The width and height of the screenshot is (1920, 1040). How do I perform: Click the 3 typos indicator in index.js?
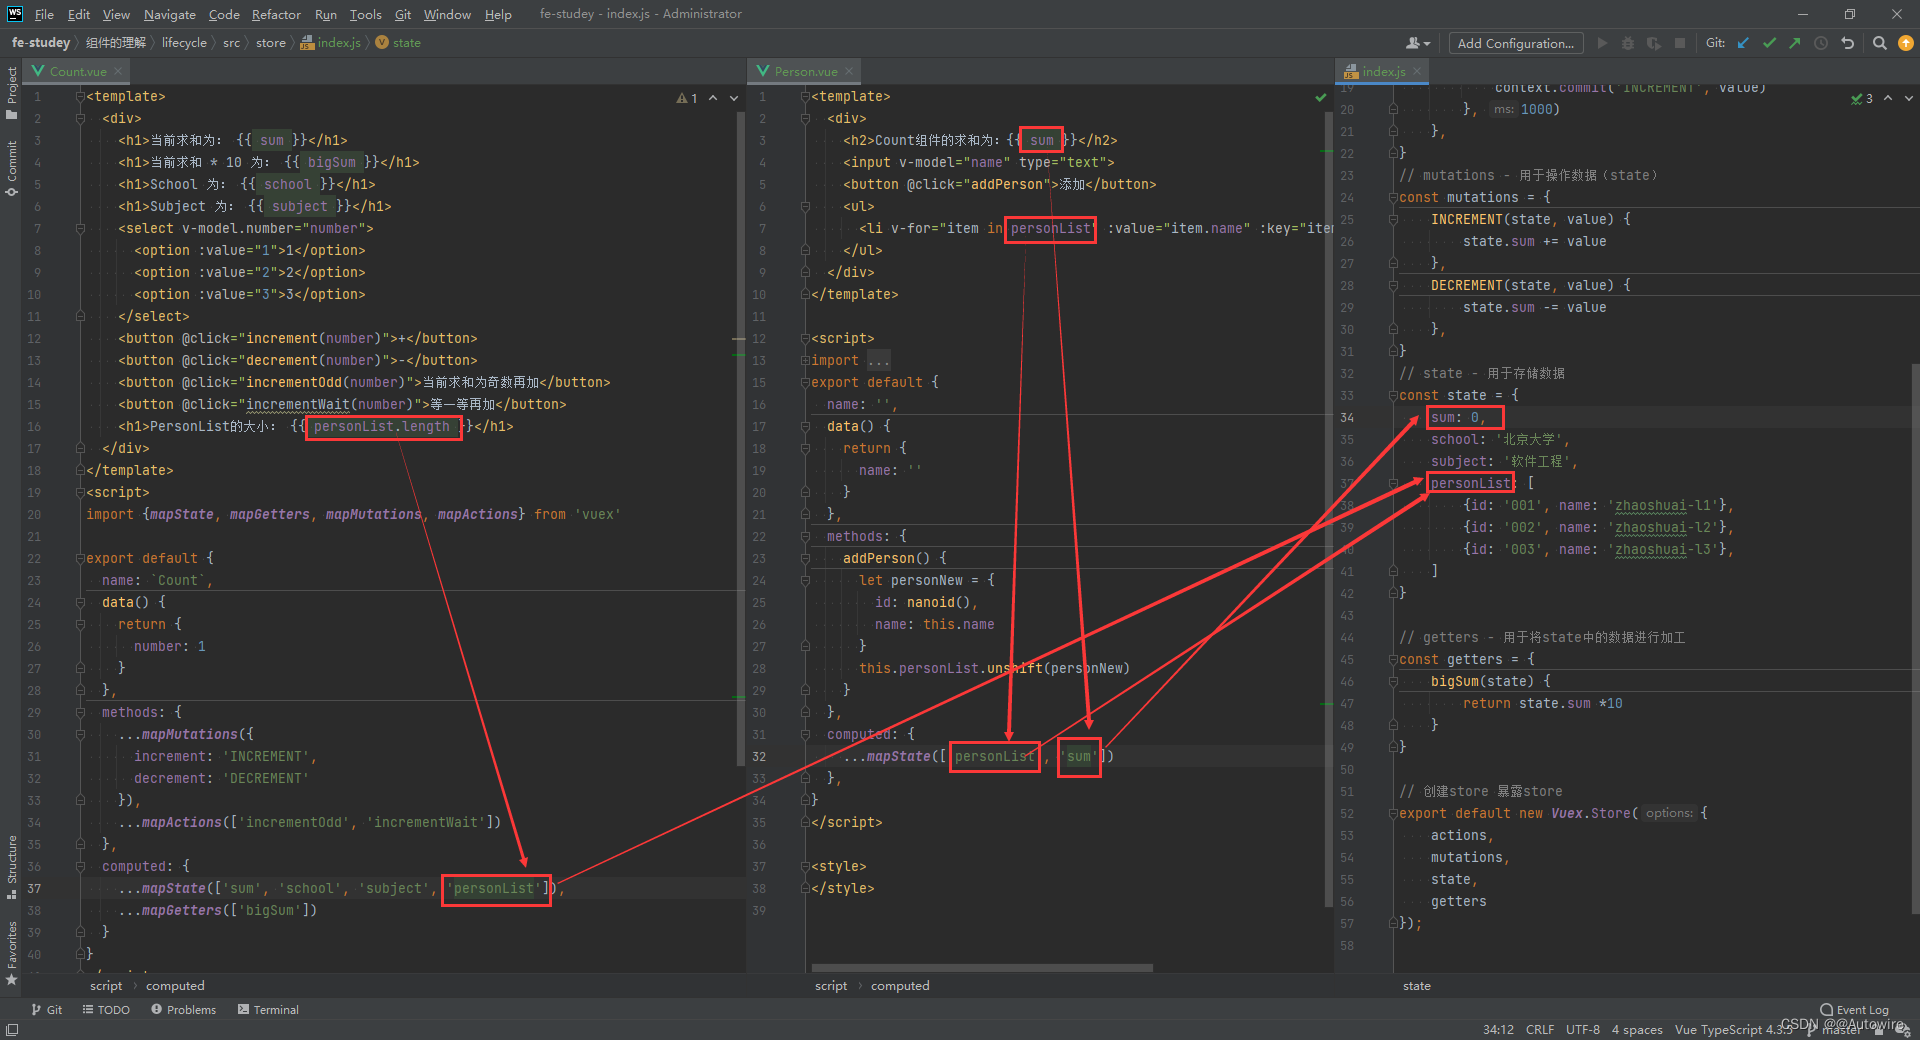click(x=1862, y=98)
